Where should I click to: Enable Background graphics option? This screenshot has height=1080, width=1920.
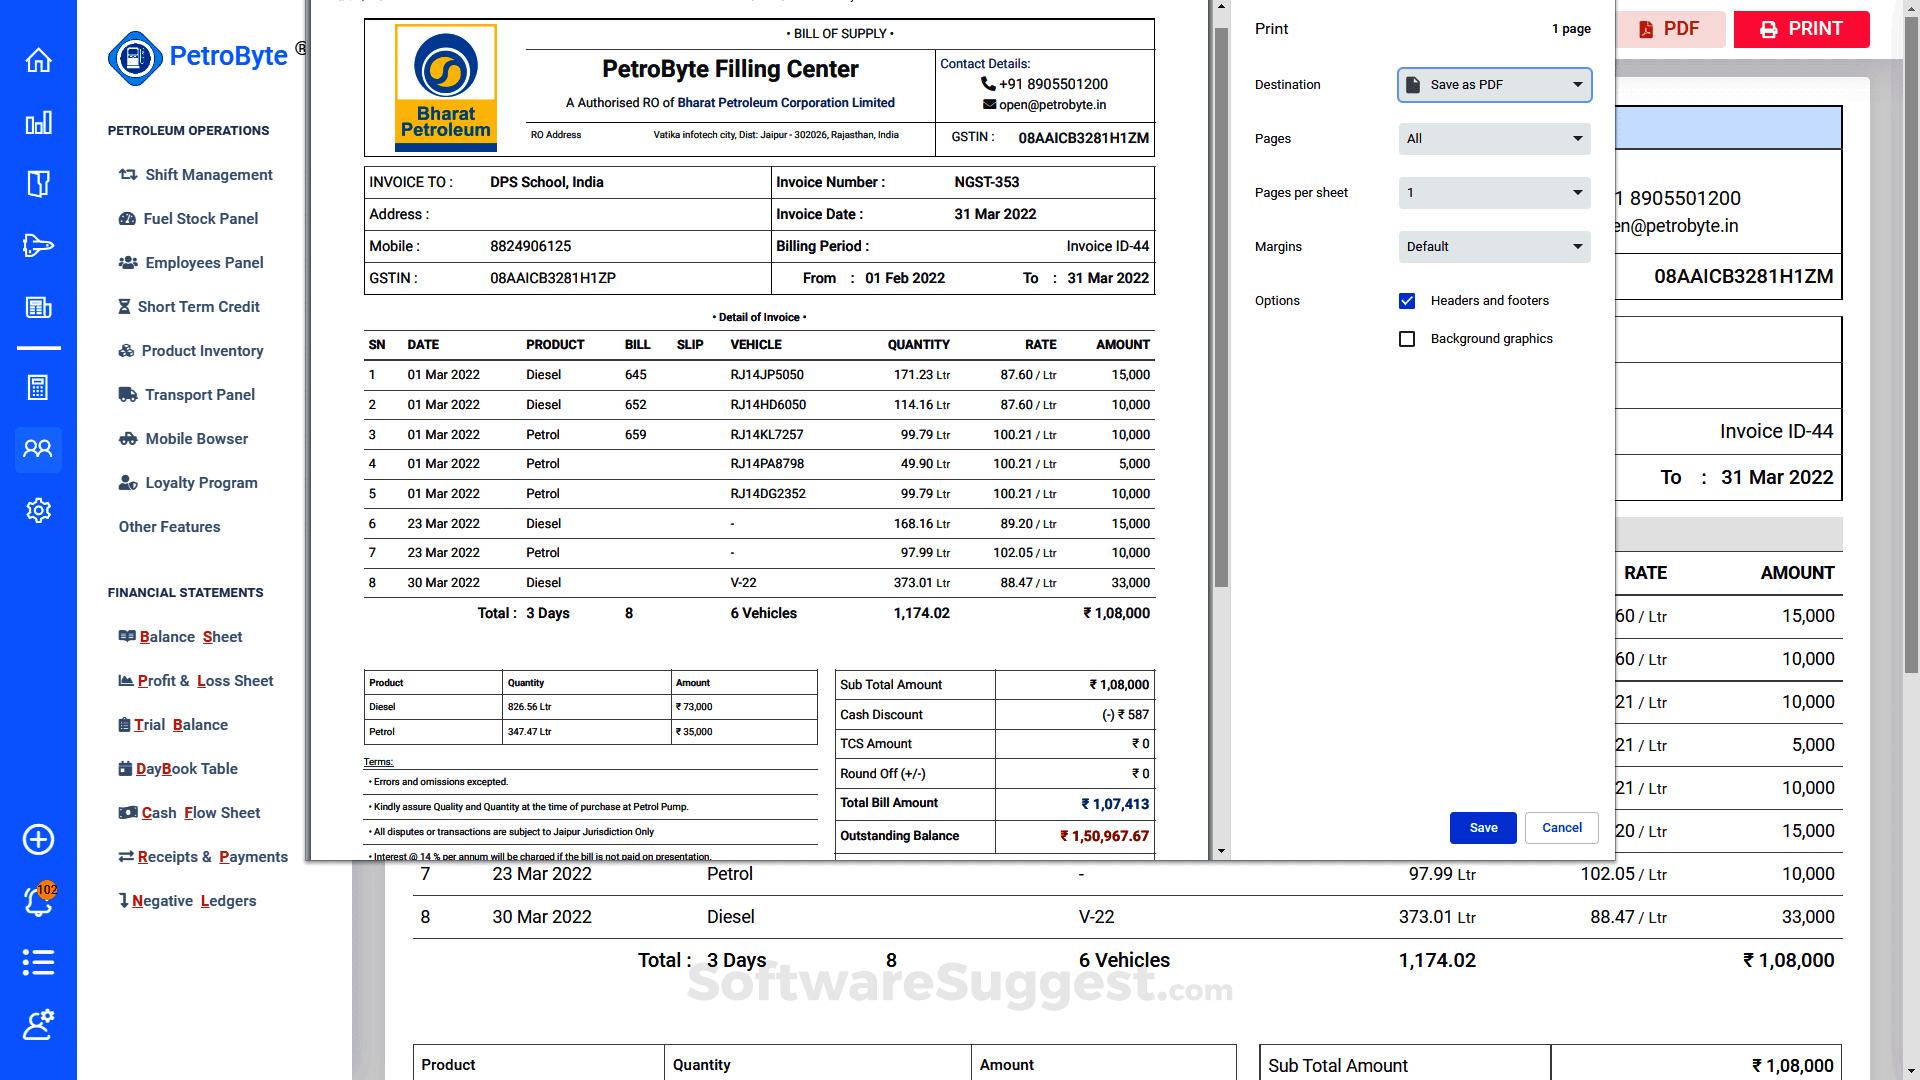click(1407, 339)
